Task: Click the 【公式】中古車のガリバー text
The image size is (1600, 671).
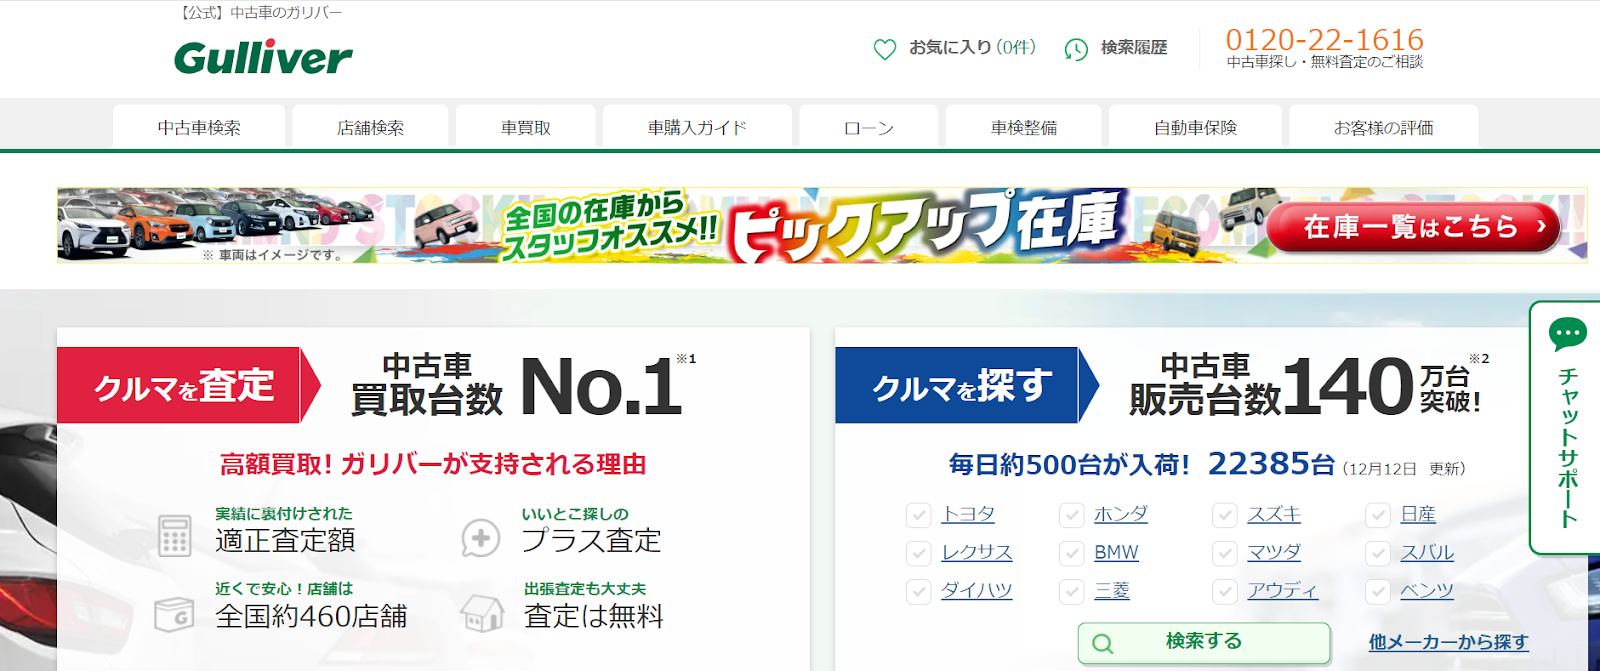Action: (260, 13)
